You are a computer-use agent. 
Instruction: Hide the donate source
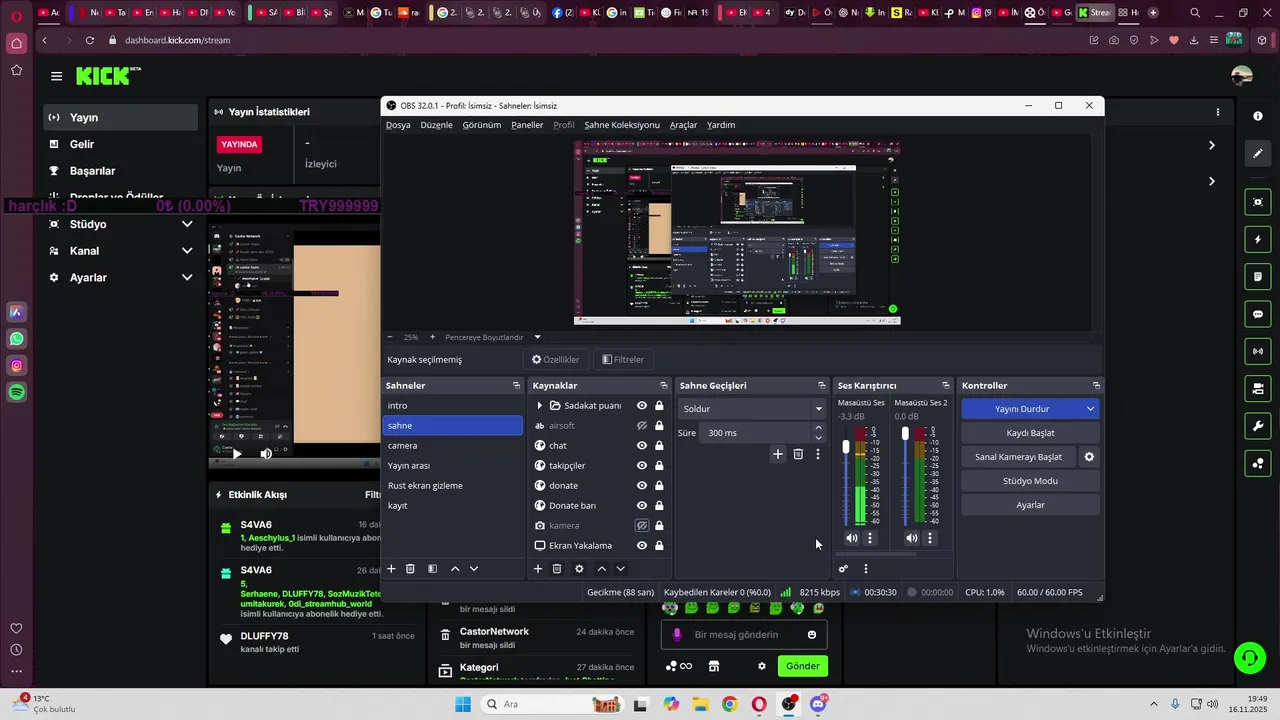pos(642,486)
